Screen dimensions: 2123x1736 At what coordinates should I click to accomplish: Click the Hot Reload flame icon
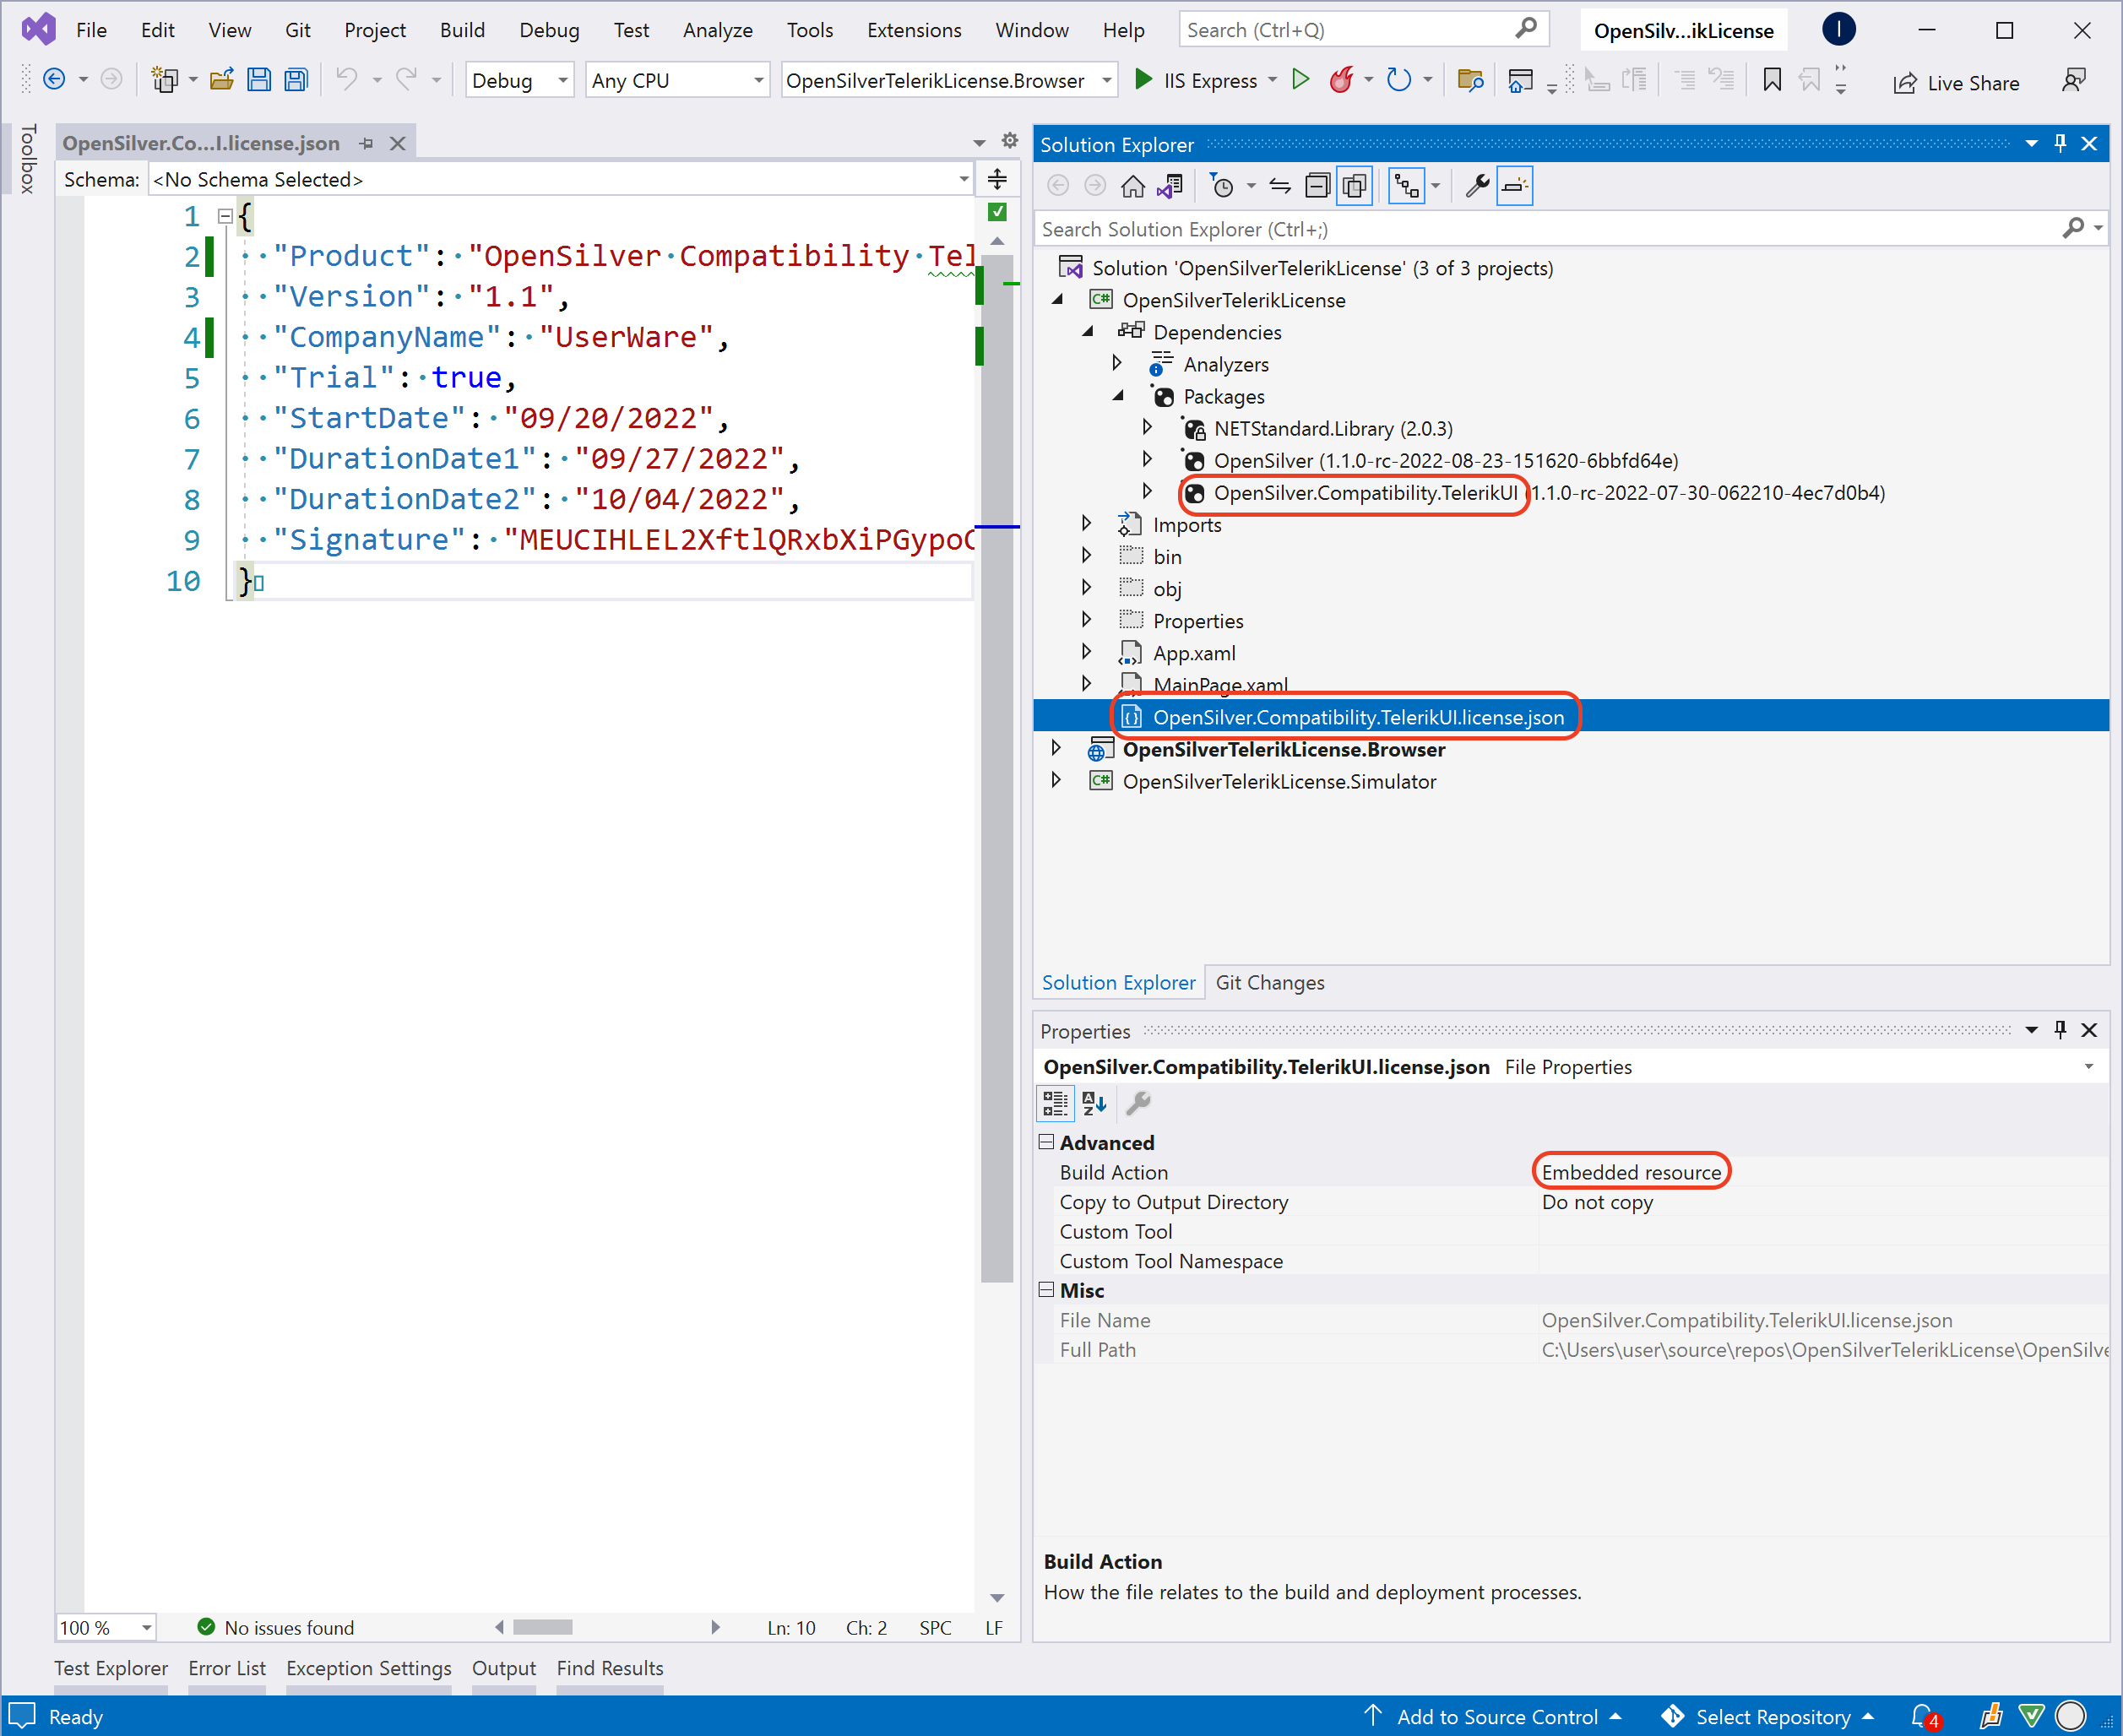click(1341, 80)
